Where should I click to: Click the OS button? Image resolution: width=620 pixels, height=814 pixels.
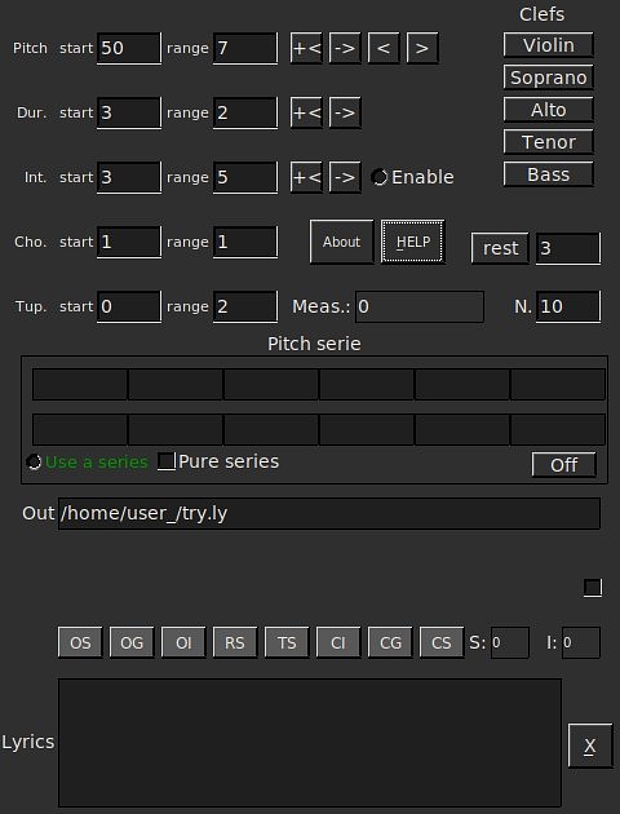[80, 643]
